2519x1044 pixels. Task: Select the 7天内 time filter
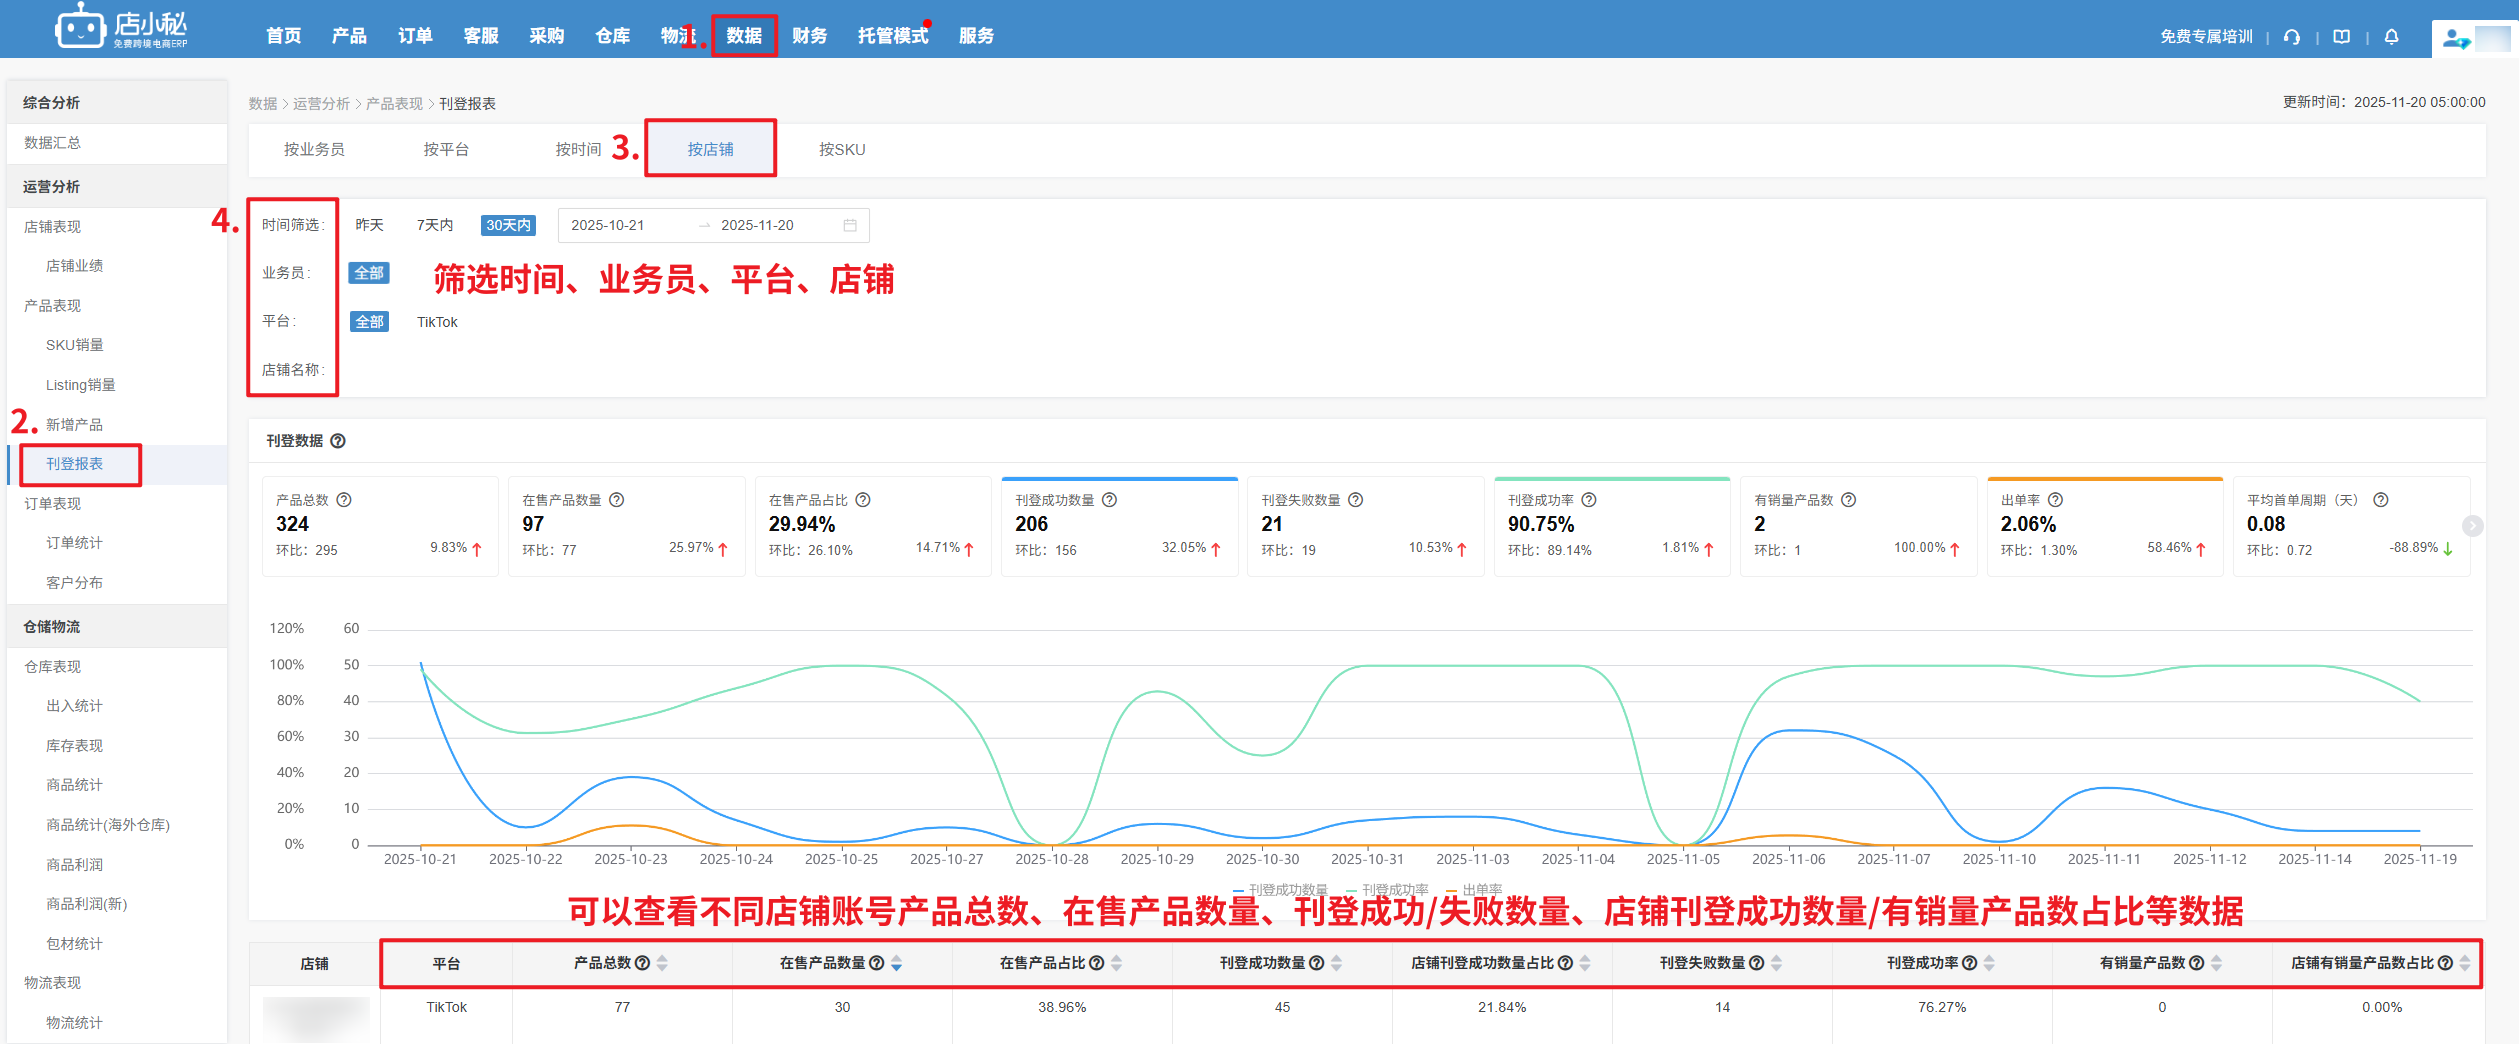pyautogui.click(x=434, y=226)
